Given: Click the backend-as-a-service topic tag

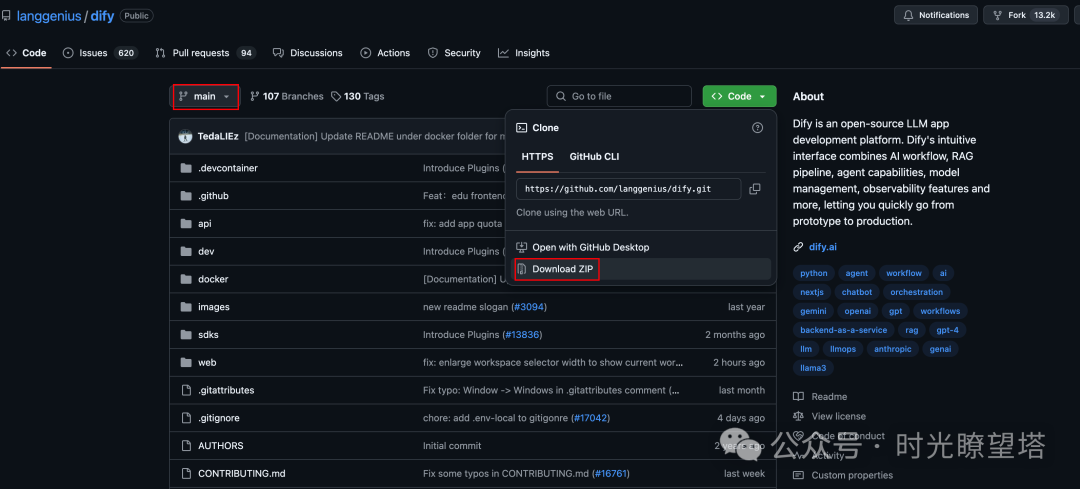Looking at the screenshot, I should click(x=843, y=330).
